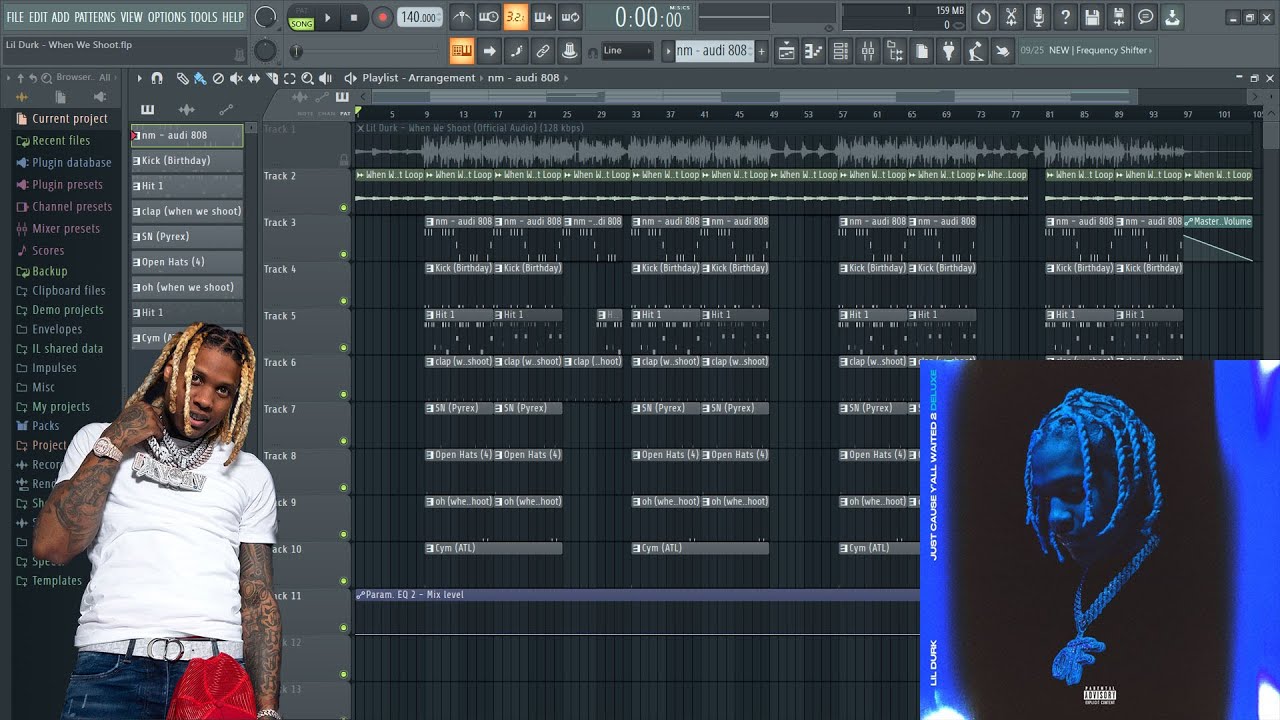Enable the overdub record-to-pattern button
Viewport: 1280px width, 720px height.
click(x=542, y=17)
